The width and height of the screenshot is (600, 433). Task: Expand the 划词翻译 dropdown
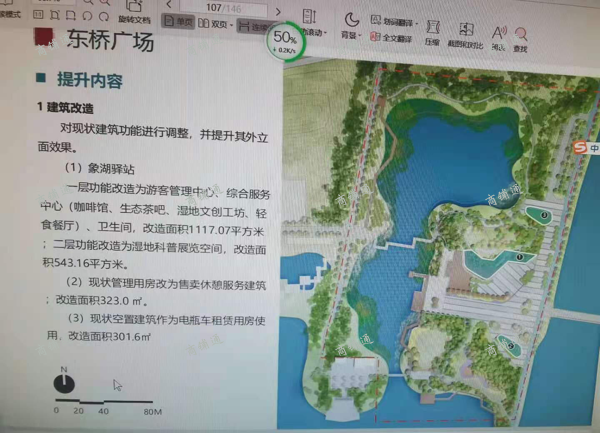tap(418, 21)
